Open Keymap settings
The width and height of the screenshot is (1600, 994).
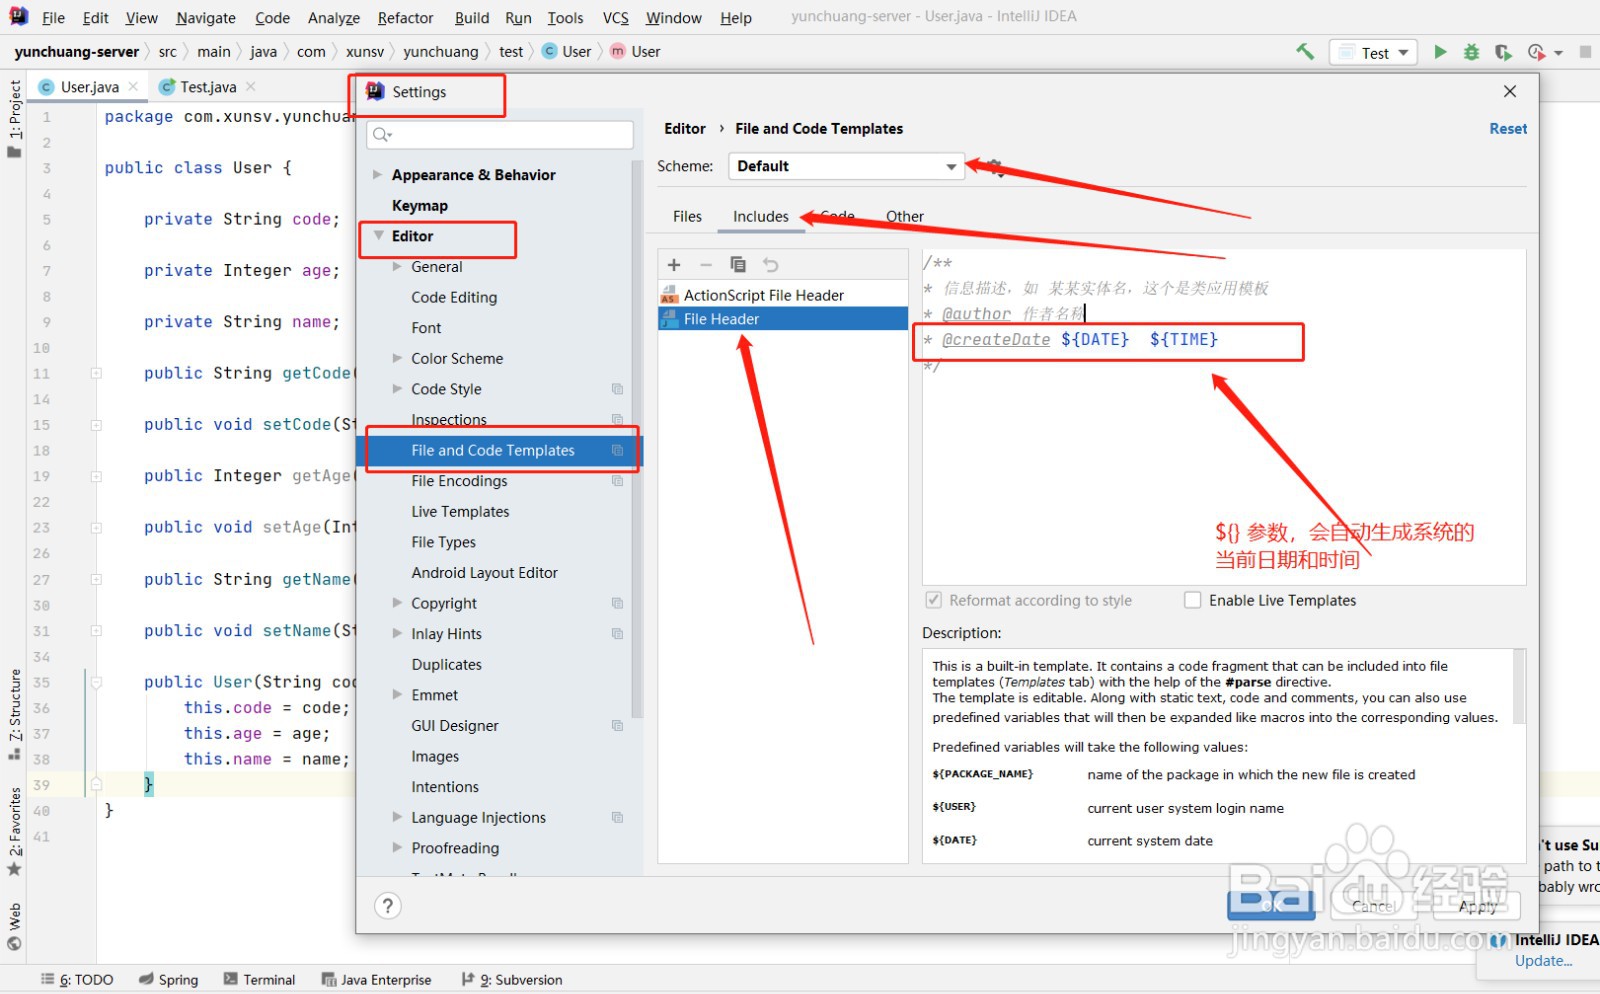pos(419,206)
